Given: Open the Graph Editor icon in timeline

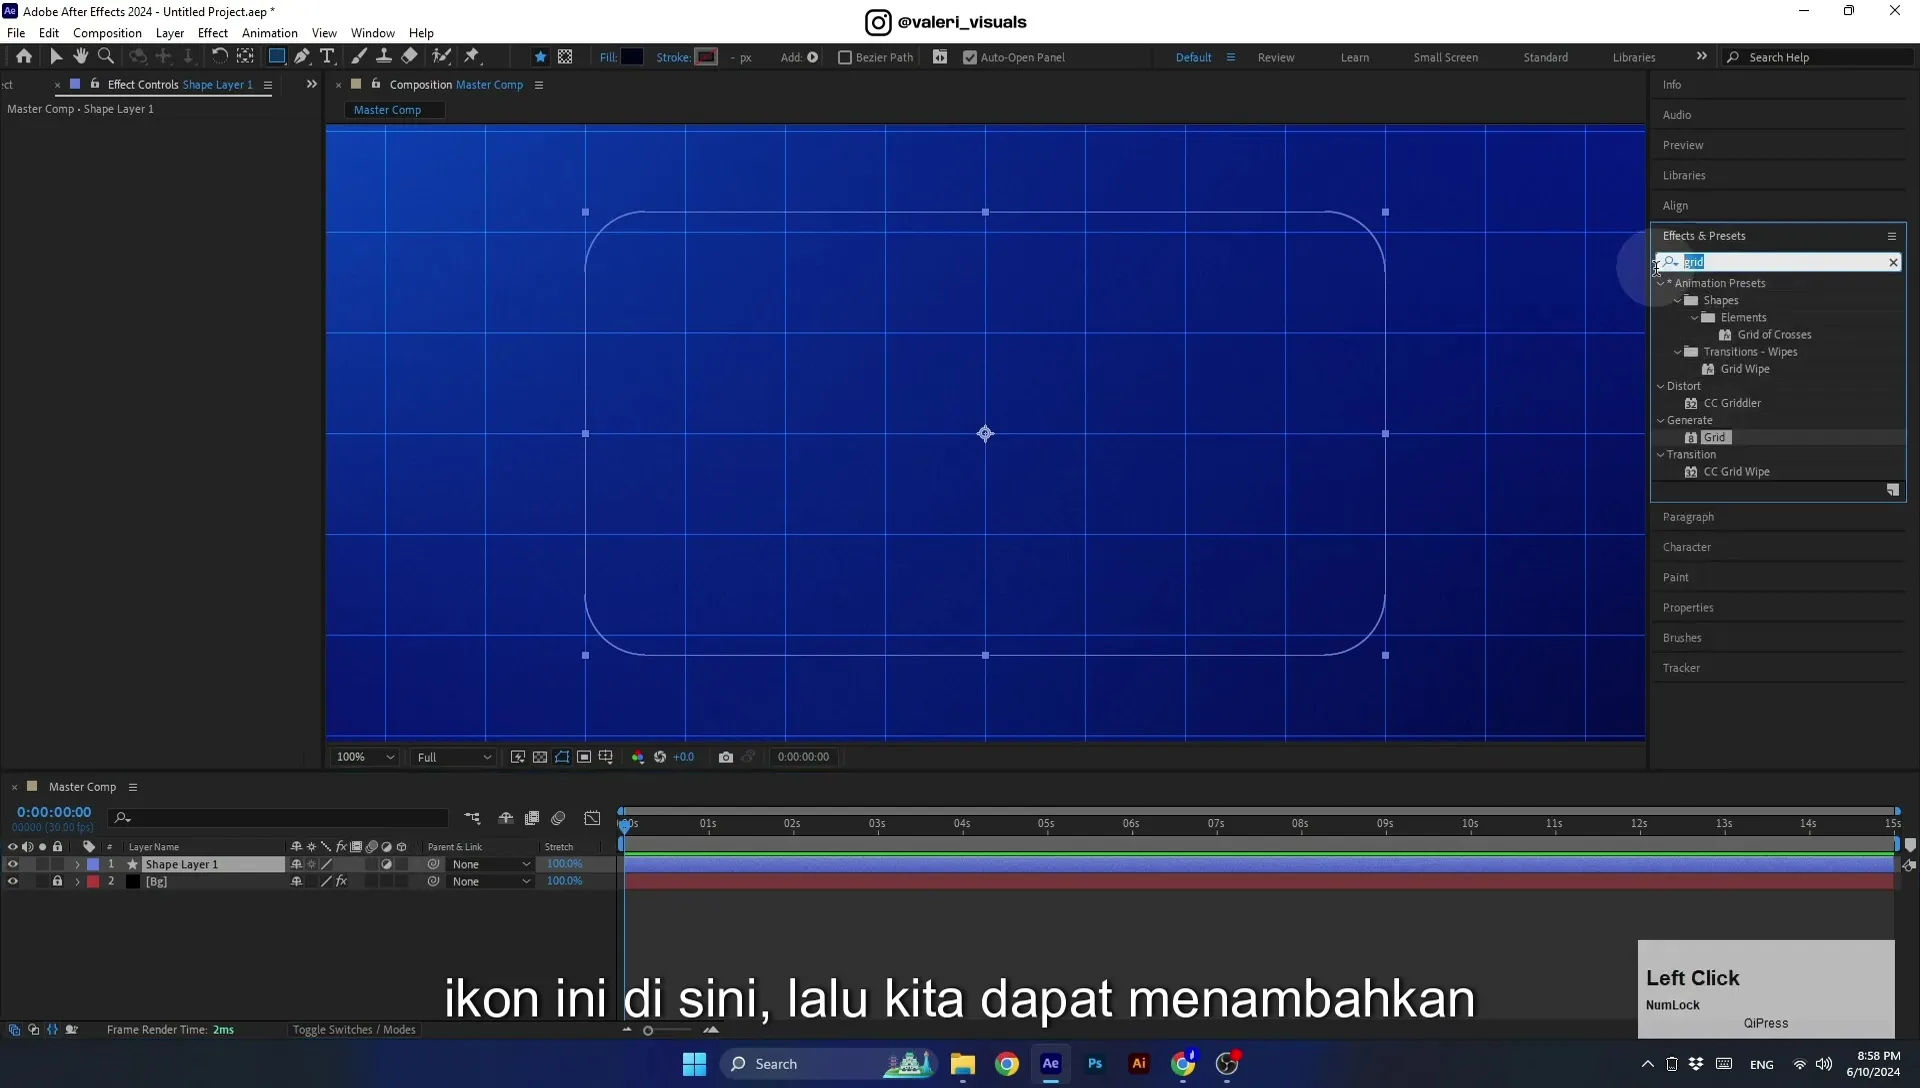Looking at the screenshot, I should coord(592,818).
